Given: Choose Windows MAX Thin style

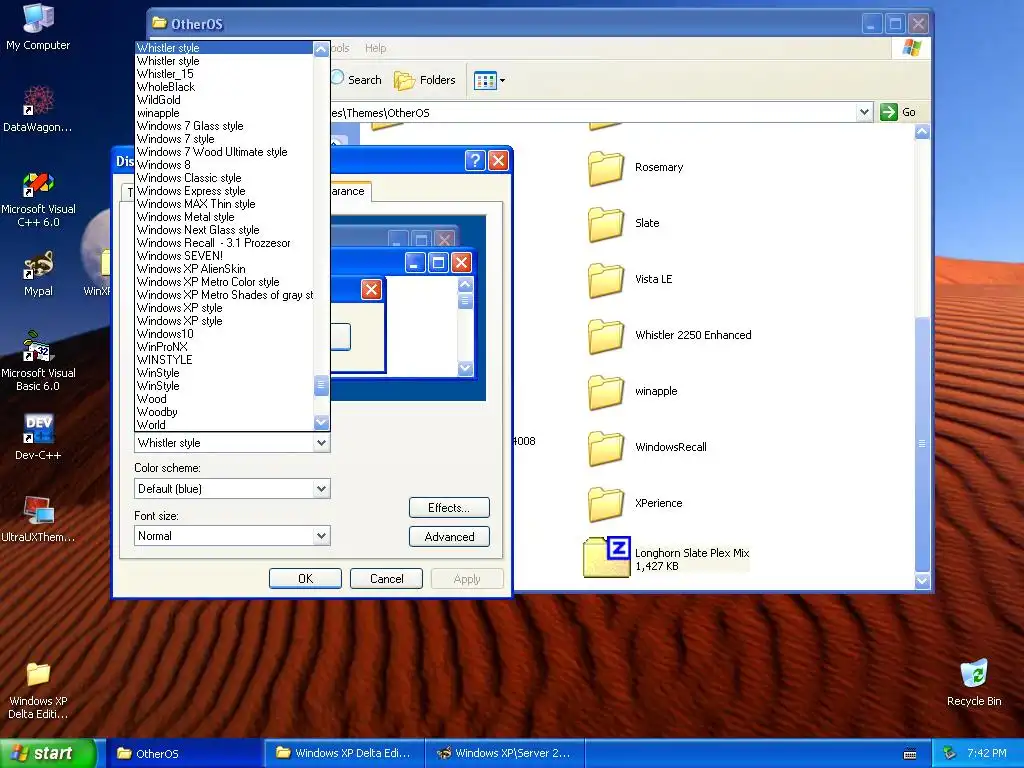Looking at the screenshot, I should (224, 204).
